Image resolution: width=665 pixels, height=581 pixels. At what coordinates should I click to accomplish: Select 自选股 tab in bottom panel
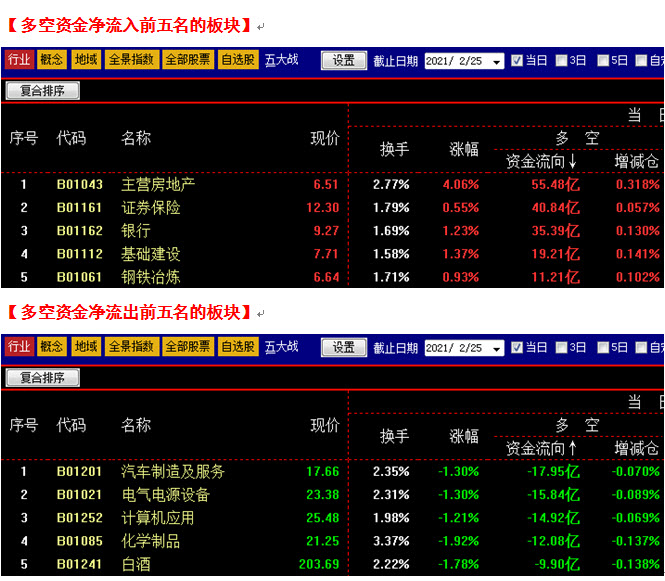[238, 346]
